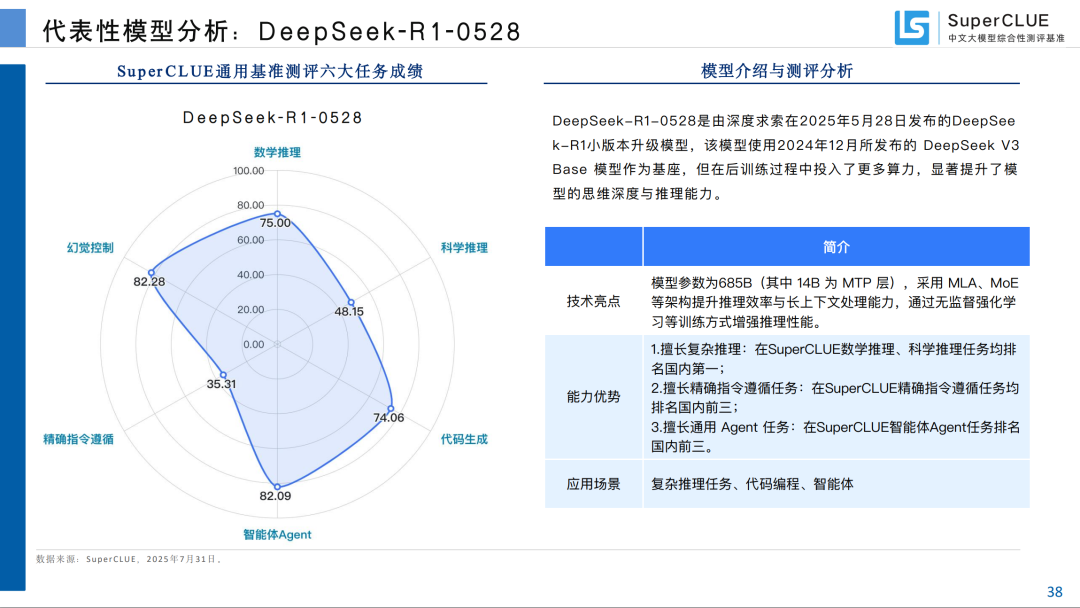Click the page number 38
This screenshot has height=608, width=1080.
coord(1054,591)
